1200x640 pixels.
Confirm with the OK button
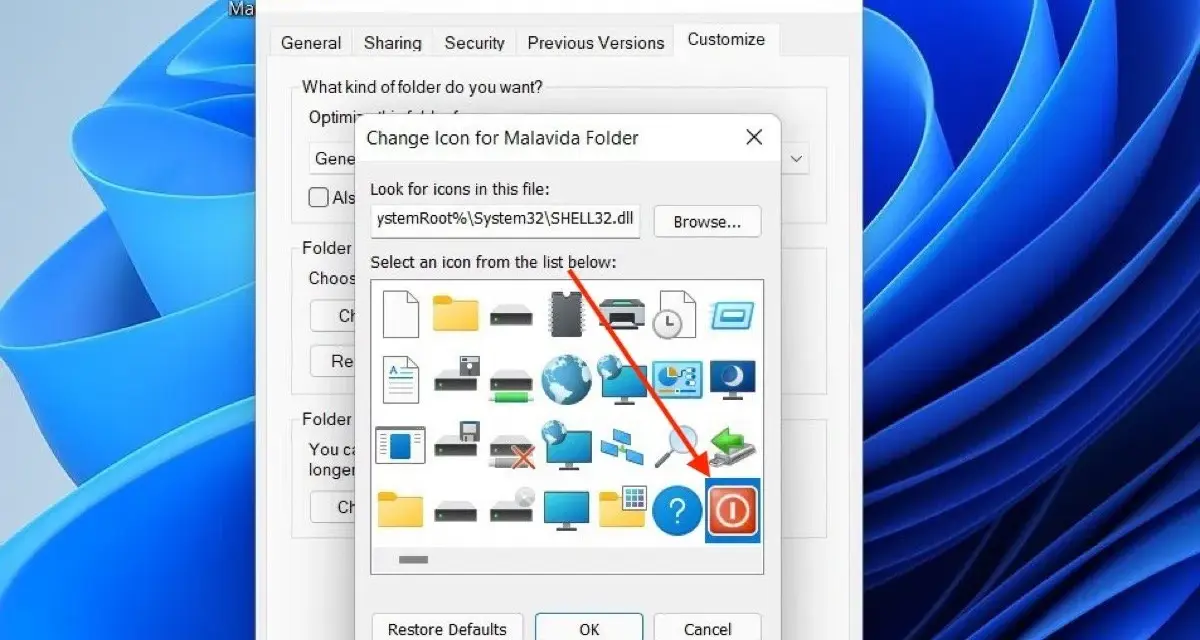click(x=589, y=628)
